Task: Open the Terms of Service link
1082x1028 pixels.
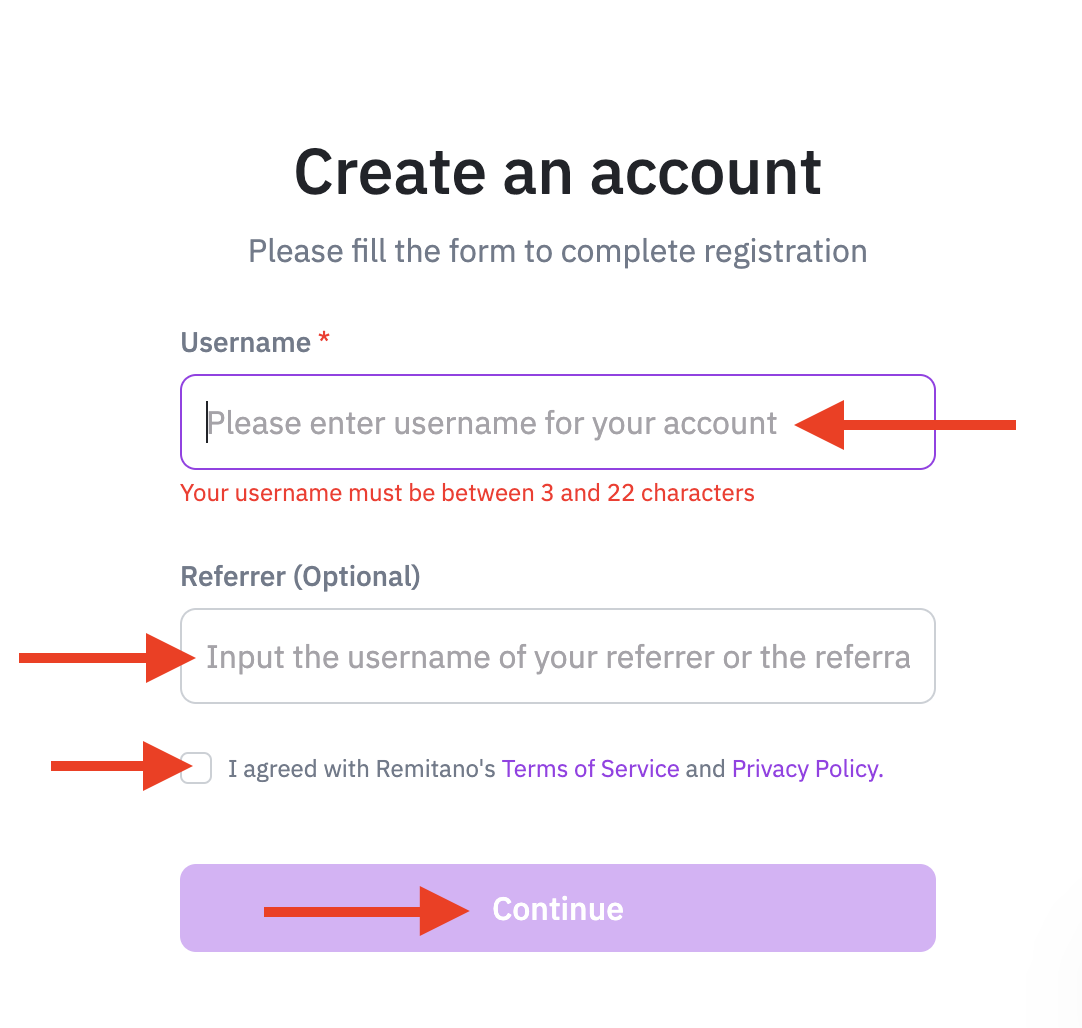Action: [590, 769]
